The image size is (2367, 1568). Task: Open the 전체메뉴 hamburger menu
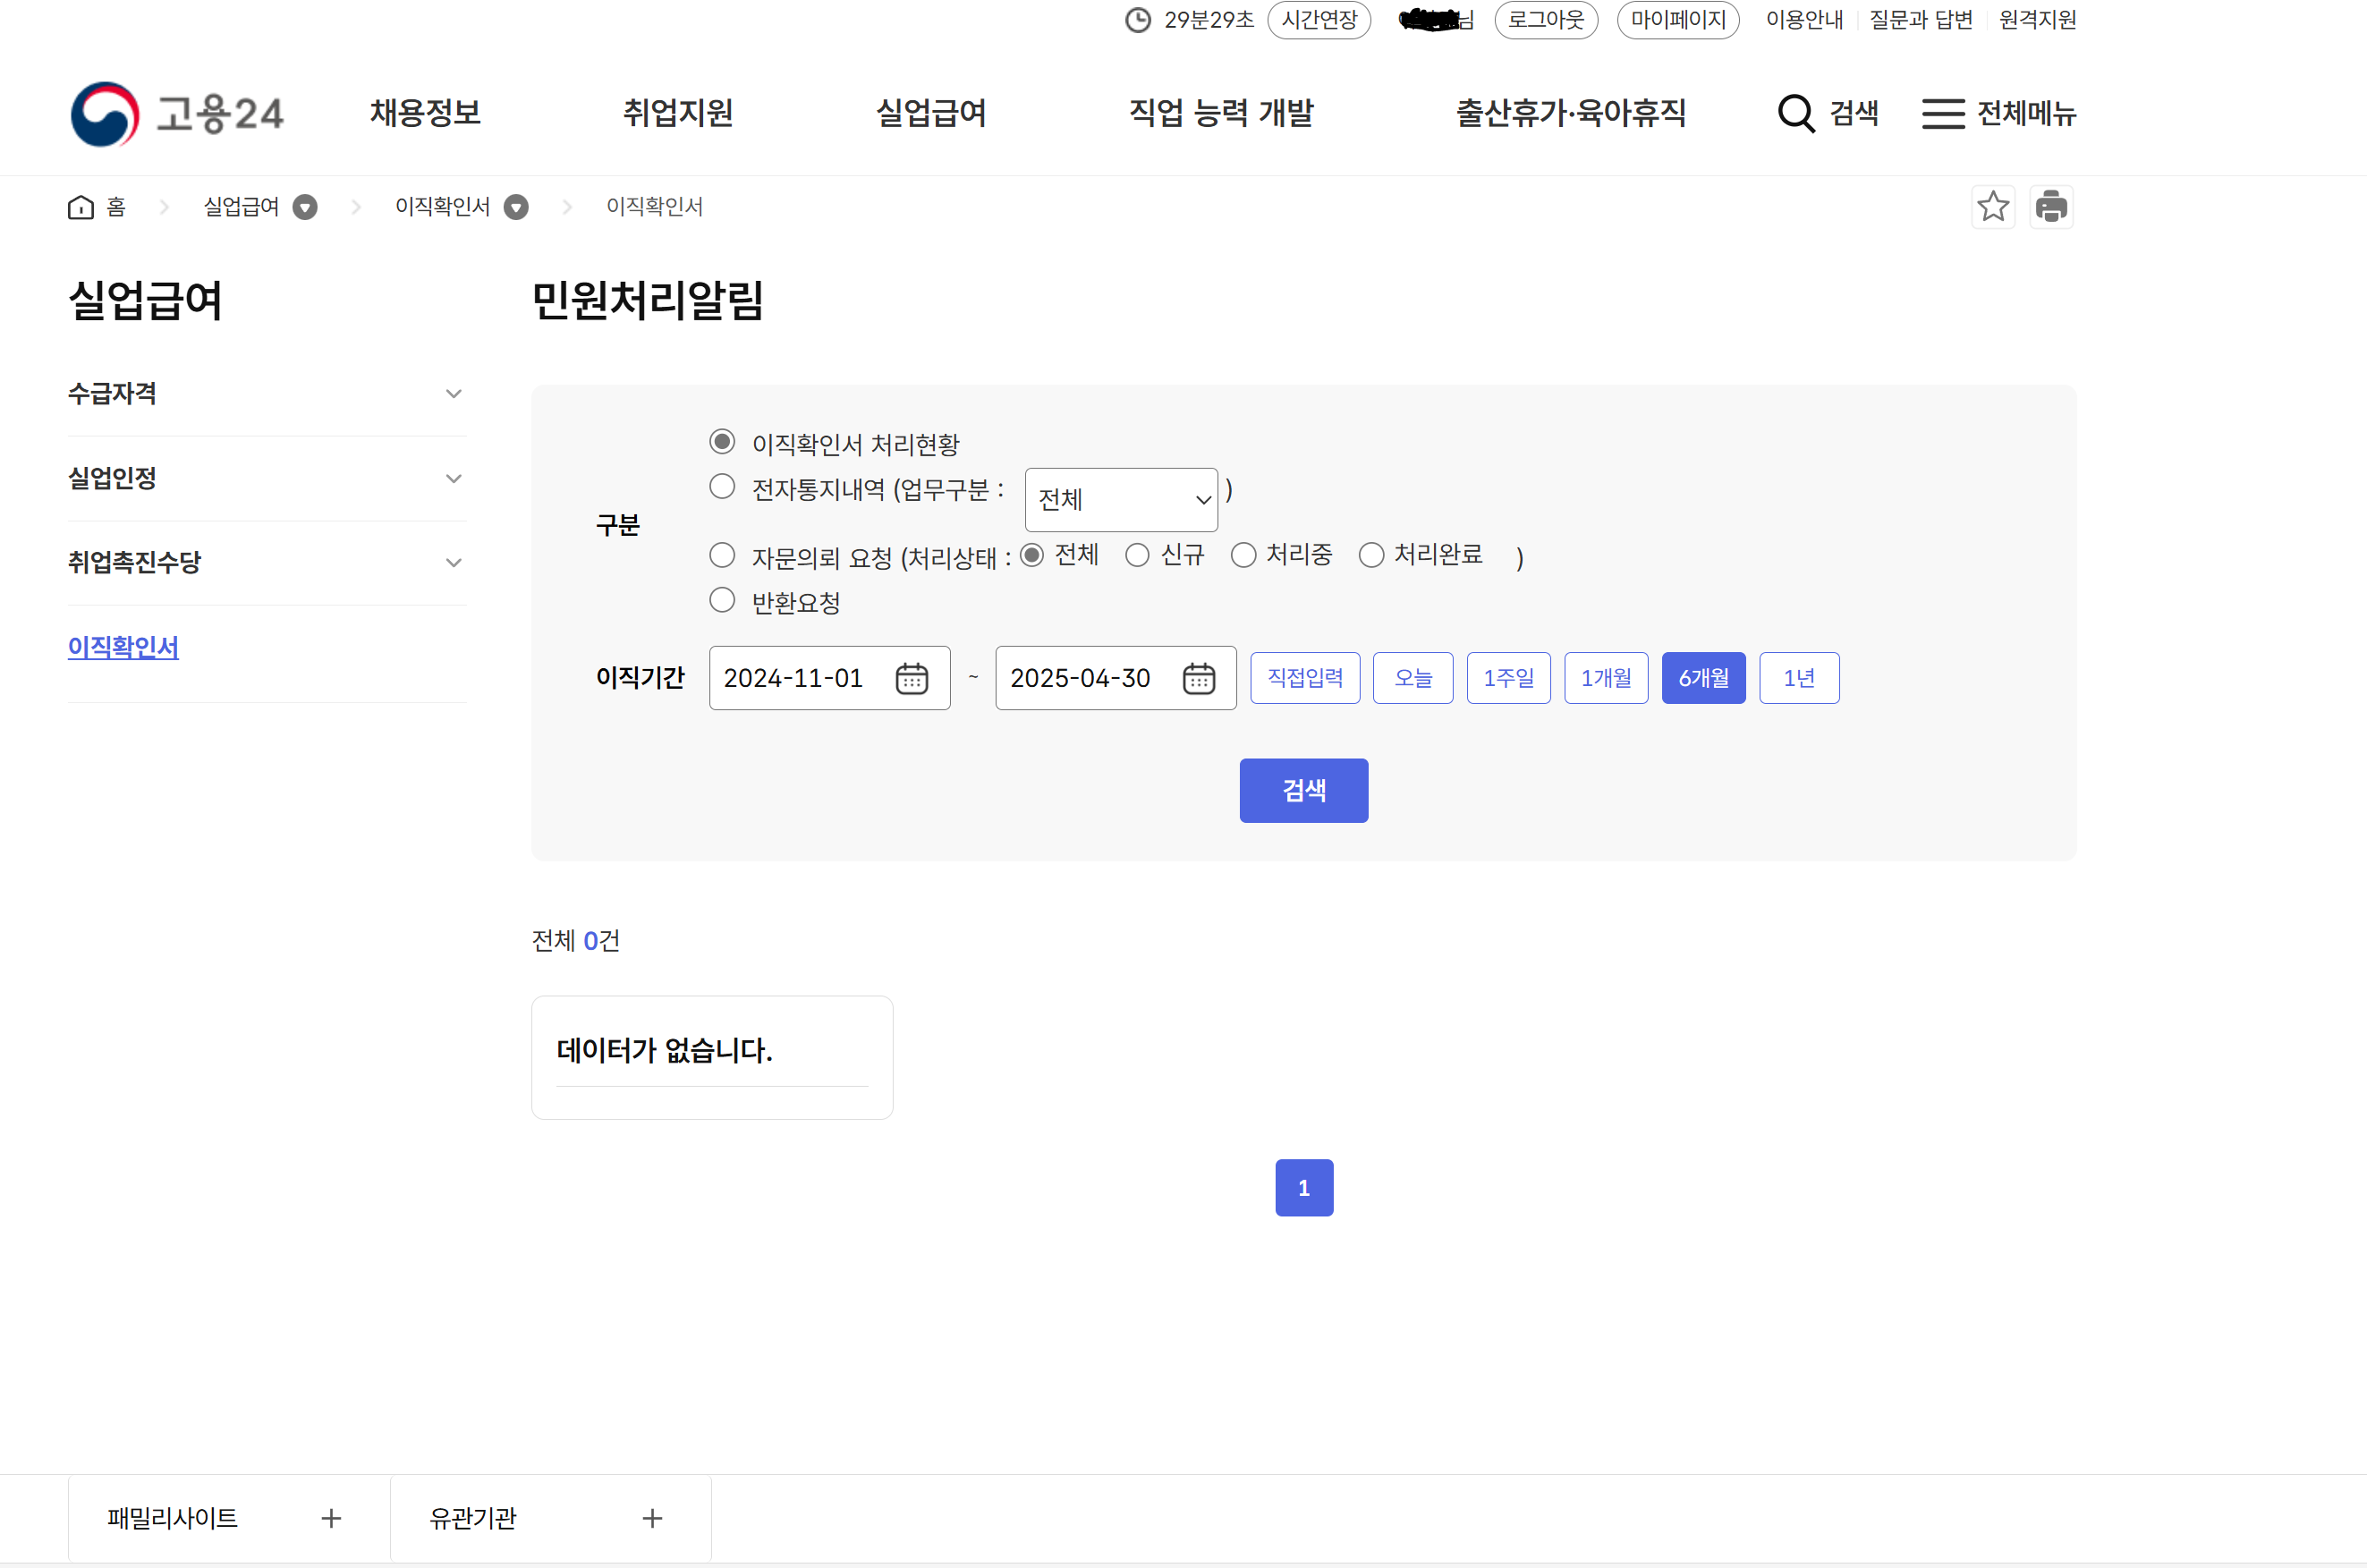click(x=1943, y=113)
